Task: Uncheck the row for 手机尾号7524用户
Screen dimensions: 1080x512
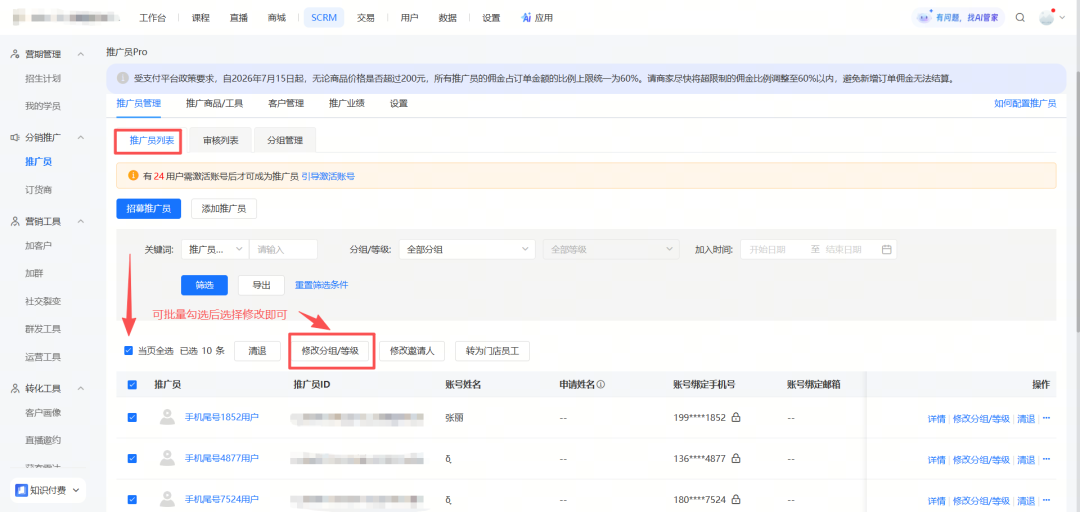Action: pos(132,500)
